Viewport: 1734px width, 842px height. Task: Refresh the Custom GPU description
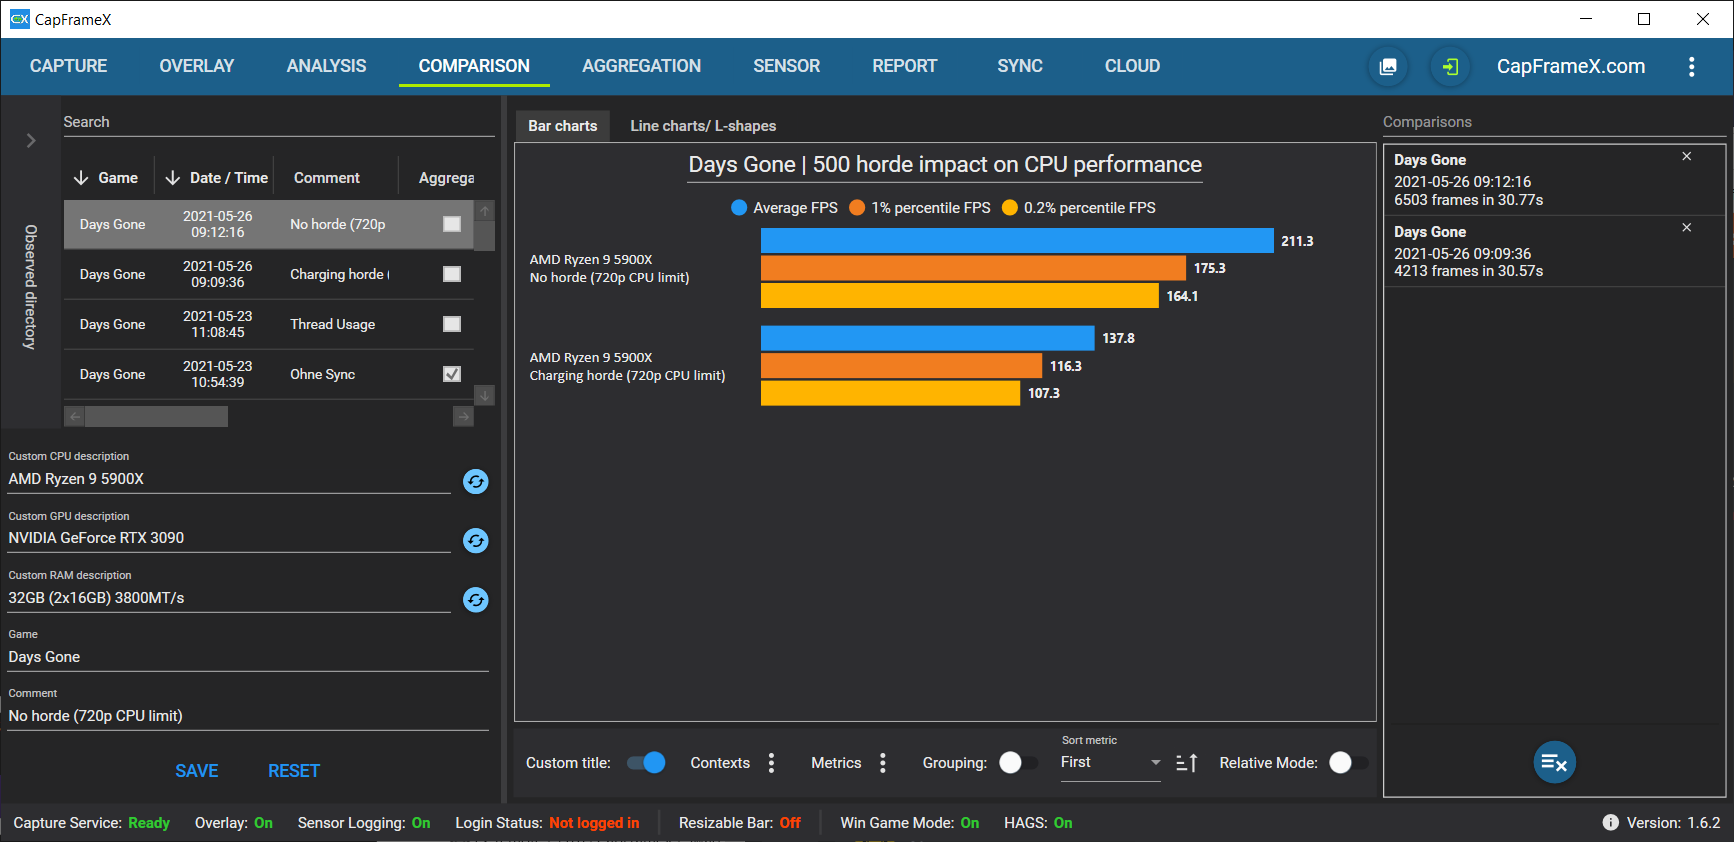point(476,541)
